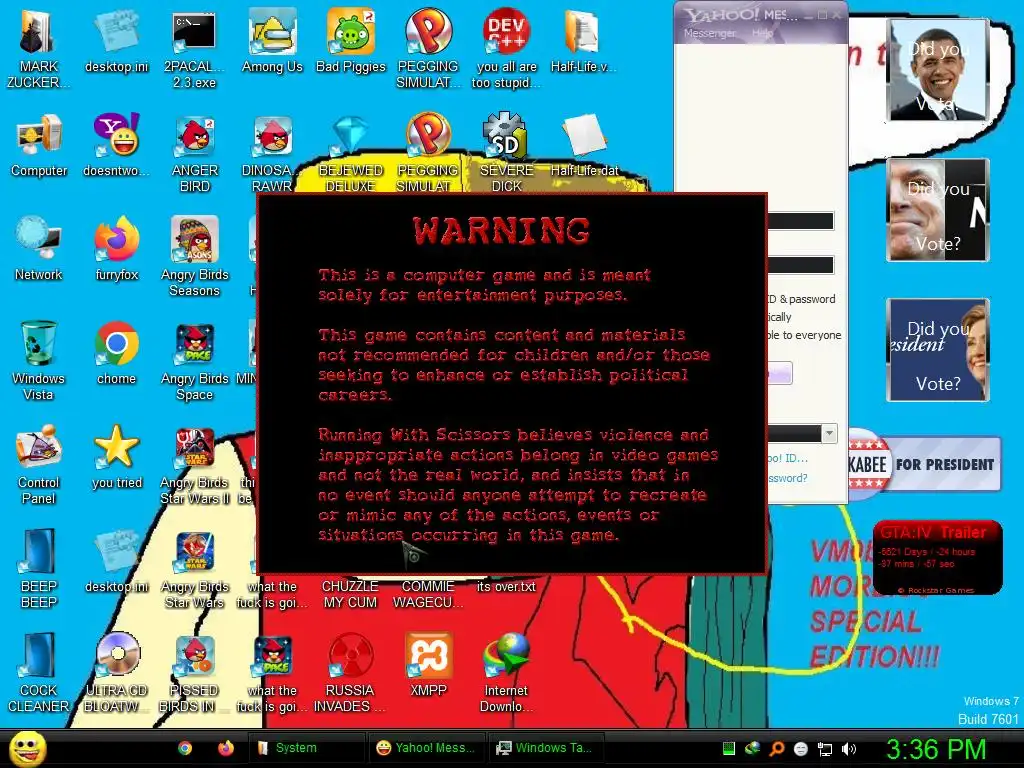Viewport: 1024px width, 768px height.
Task: Click the password field in Yahoo! Messenger
Action: click(x=801, y=264)
